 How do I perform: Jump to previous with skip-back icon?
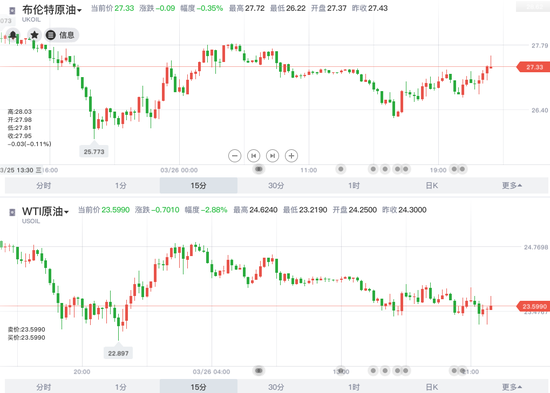[254, 155]
